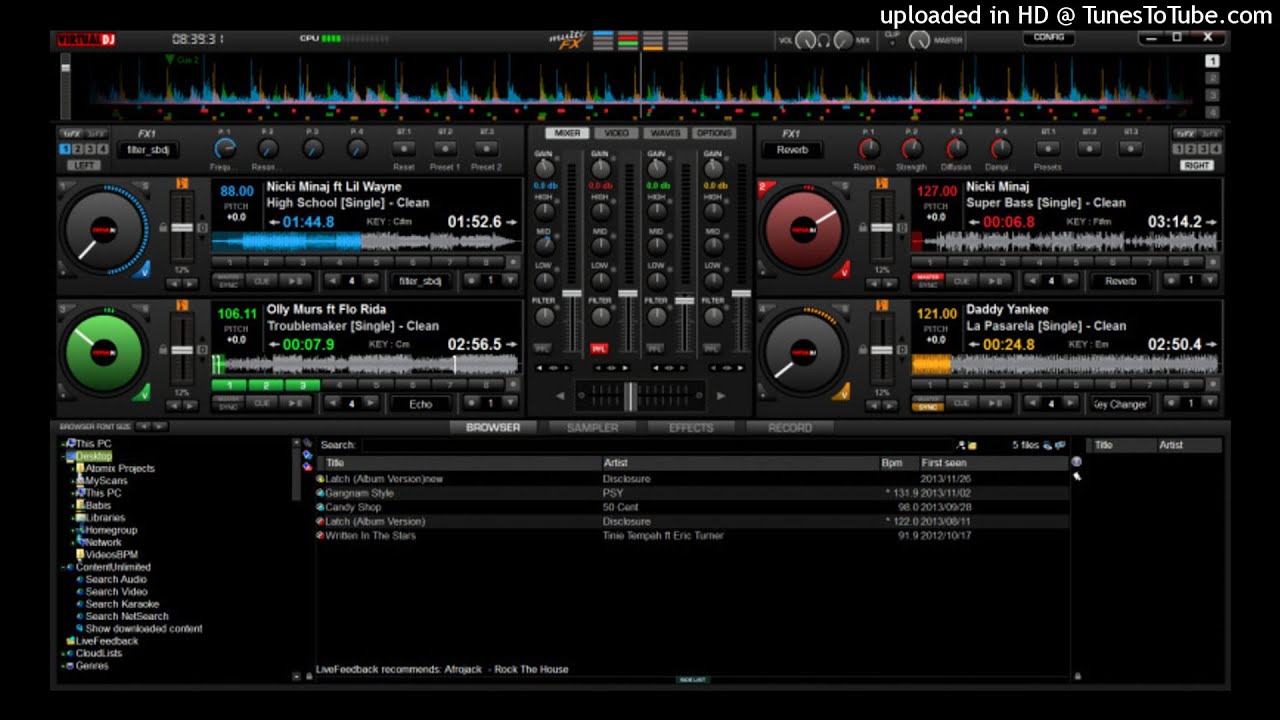Open the EFFECTS tab

691,428
